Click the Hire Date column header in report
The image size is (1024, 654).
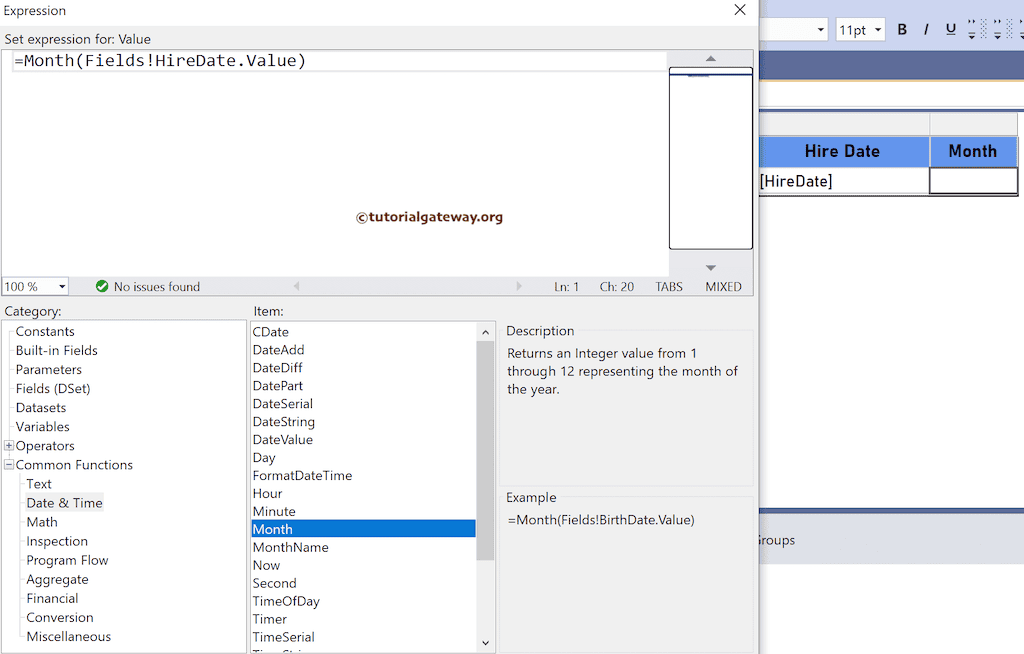click(x=844, y=152)
